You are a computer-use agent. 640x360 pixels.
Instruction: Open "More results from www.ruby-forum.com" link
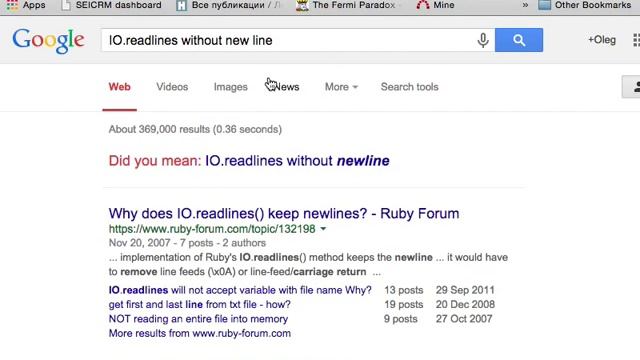coord(200,333)
